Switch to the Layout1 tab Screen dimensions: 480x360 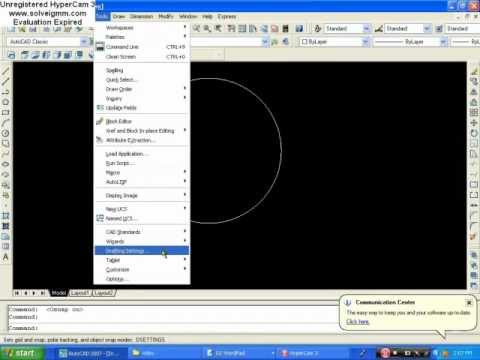(80, 293)
